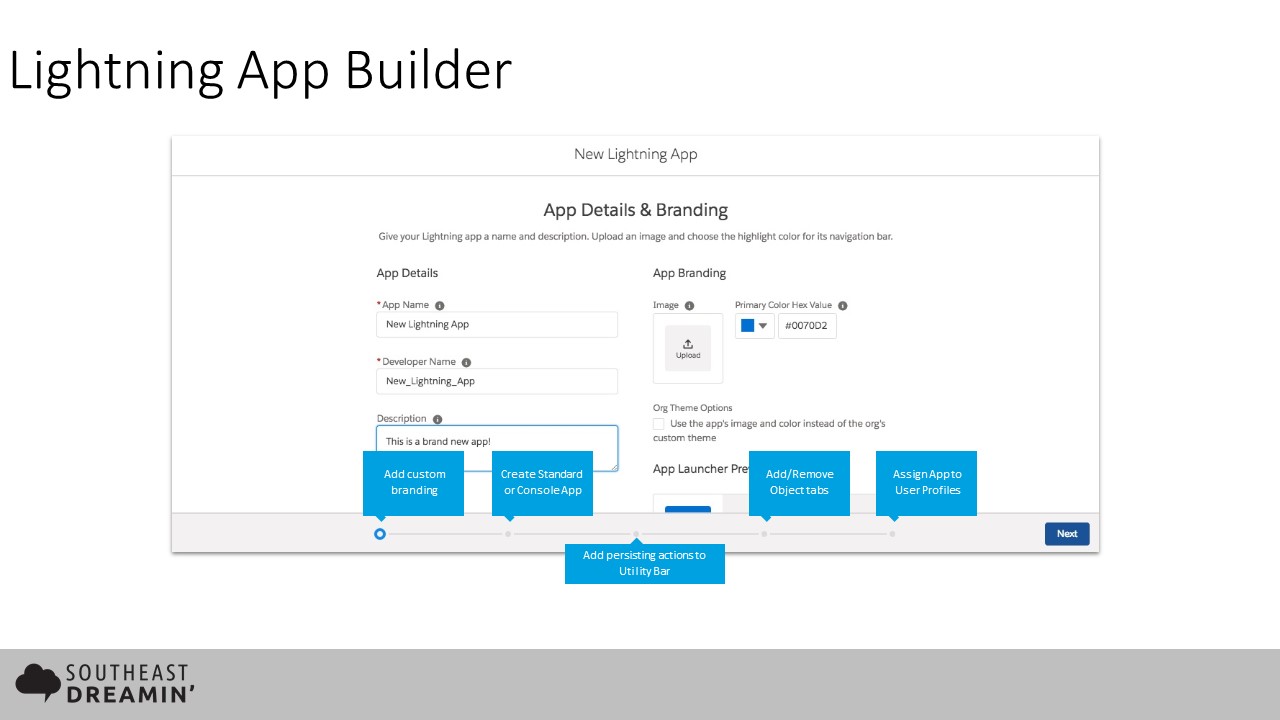Click the Next button
The height and width of the screenshot is (720, 1280).
pos(1067,534)
